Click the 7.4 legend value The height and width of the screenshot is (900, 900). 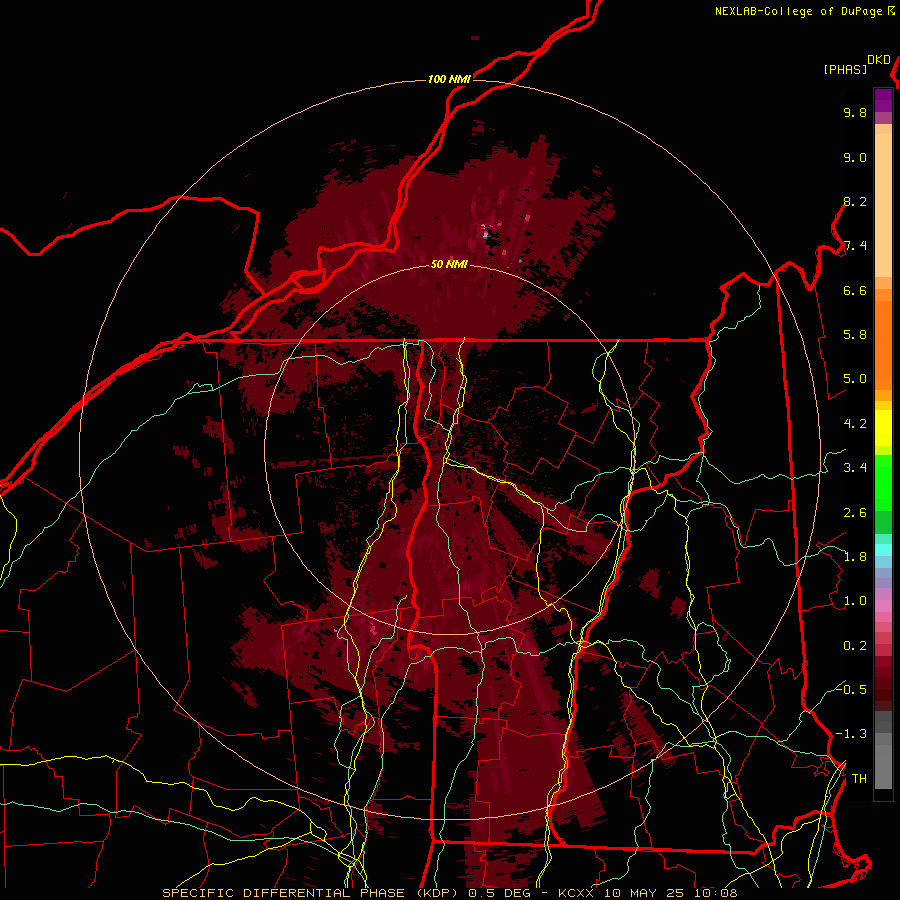pos(855,246)
